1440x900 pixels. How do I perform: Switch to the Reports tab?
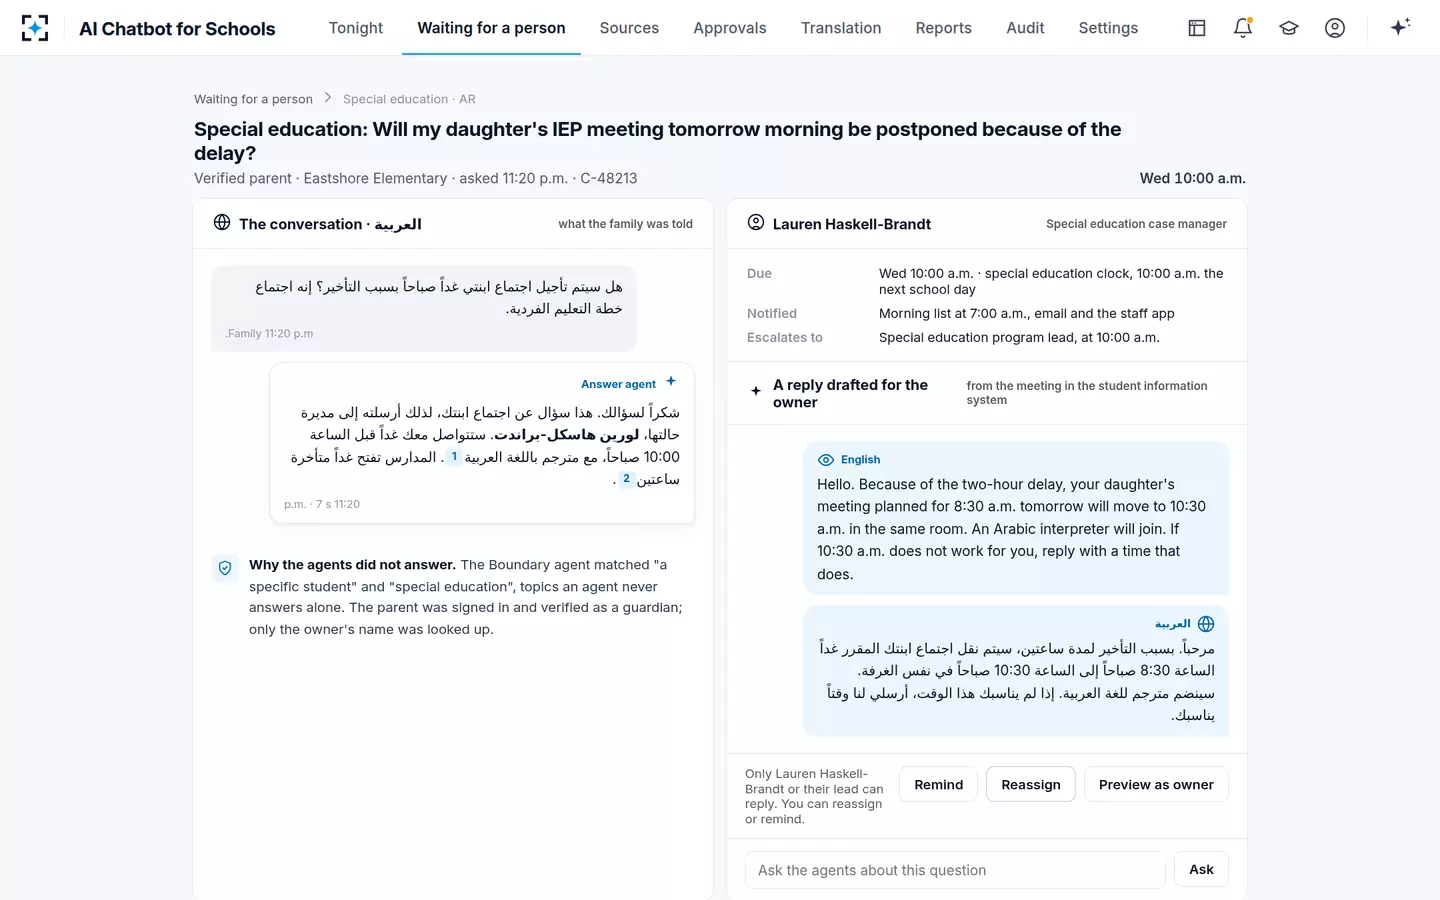click(x=944, y=28)
